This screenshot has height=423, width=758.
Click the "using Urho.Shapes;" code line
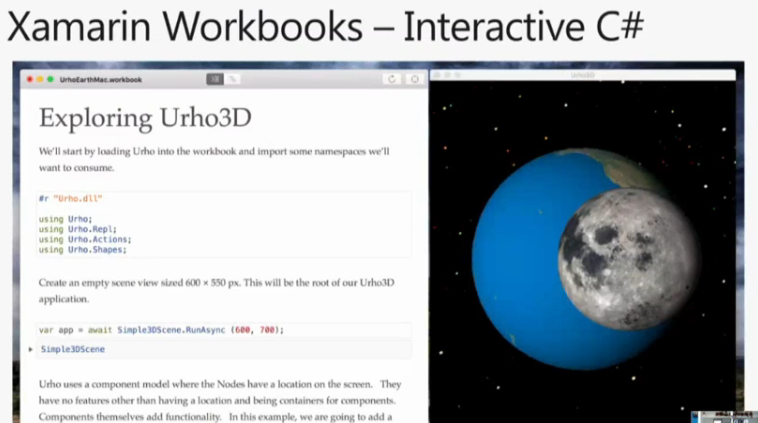(x=83, y=249)
